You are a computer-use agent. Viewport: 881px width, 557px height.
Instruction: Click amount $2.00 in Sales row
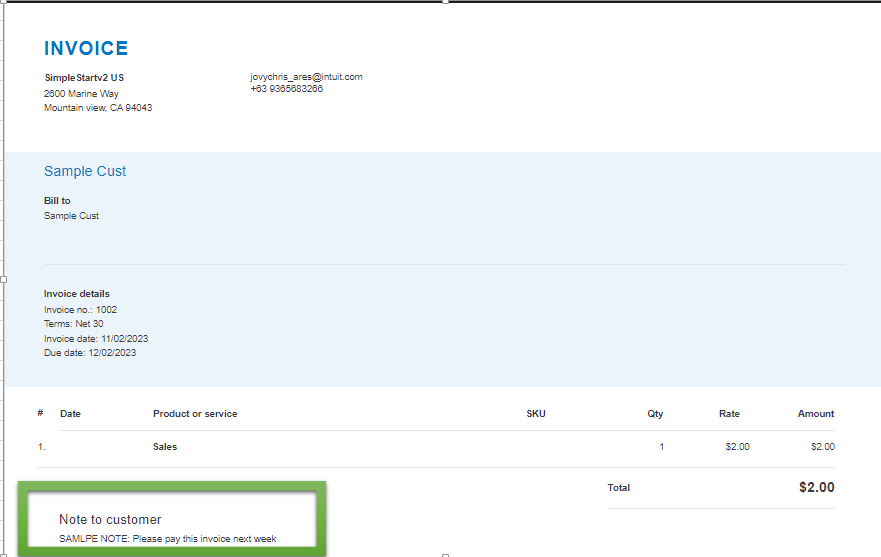(823, 447)
